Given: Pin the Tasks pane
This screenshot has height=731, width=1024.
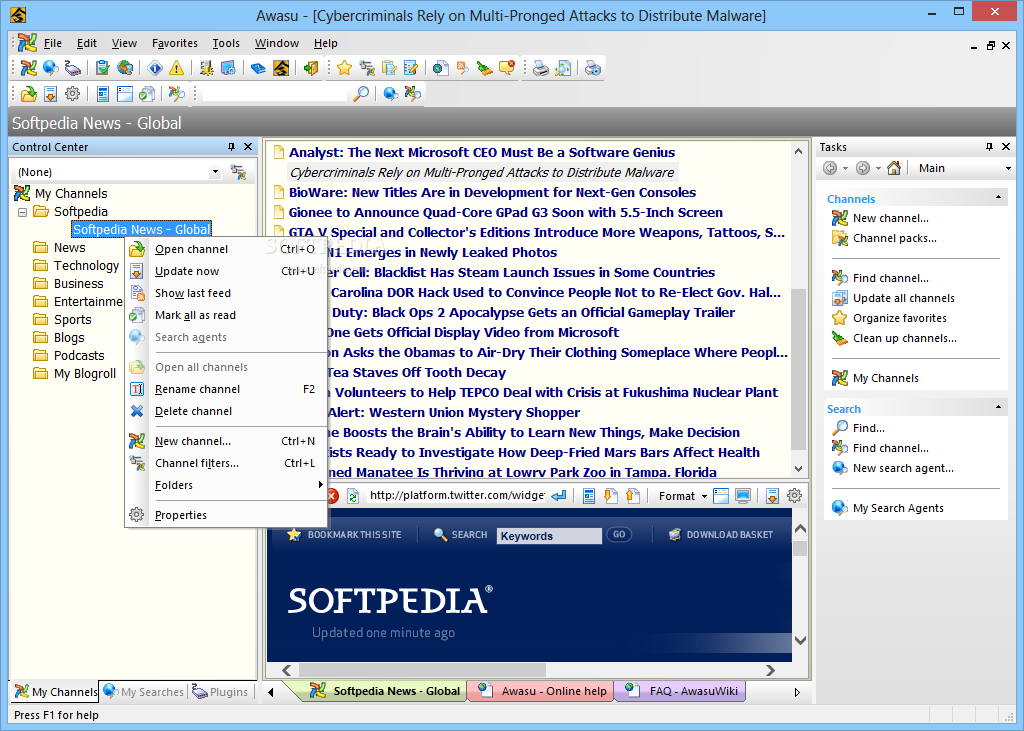Looking at the screenshot, I should click(989, 147).
